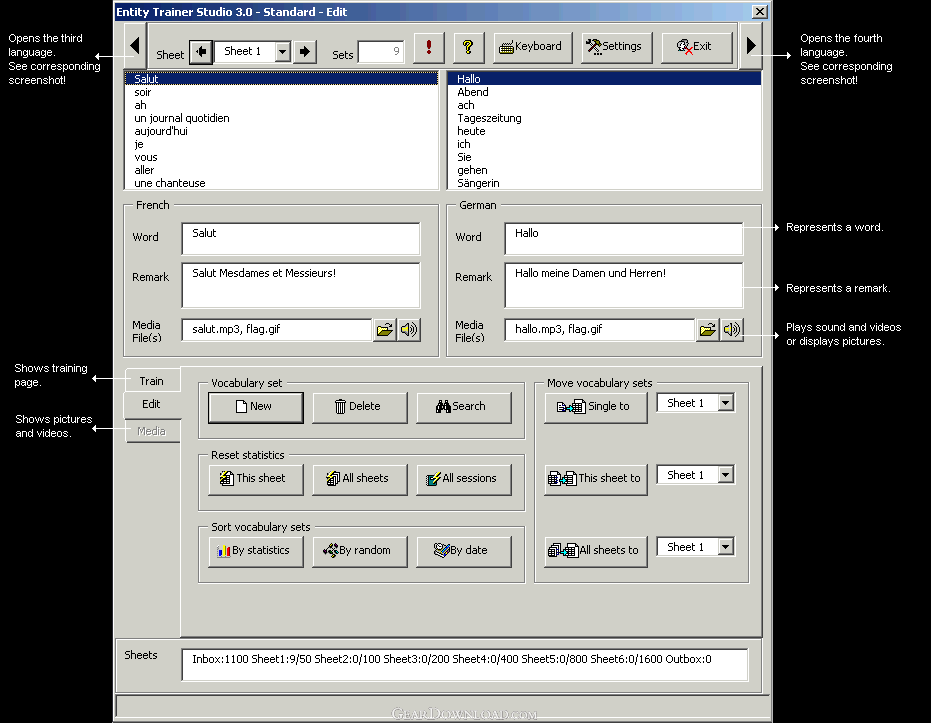Select 'un journal quotidien' in French list

tap(281, 118)
